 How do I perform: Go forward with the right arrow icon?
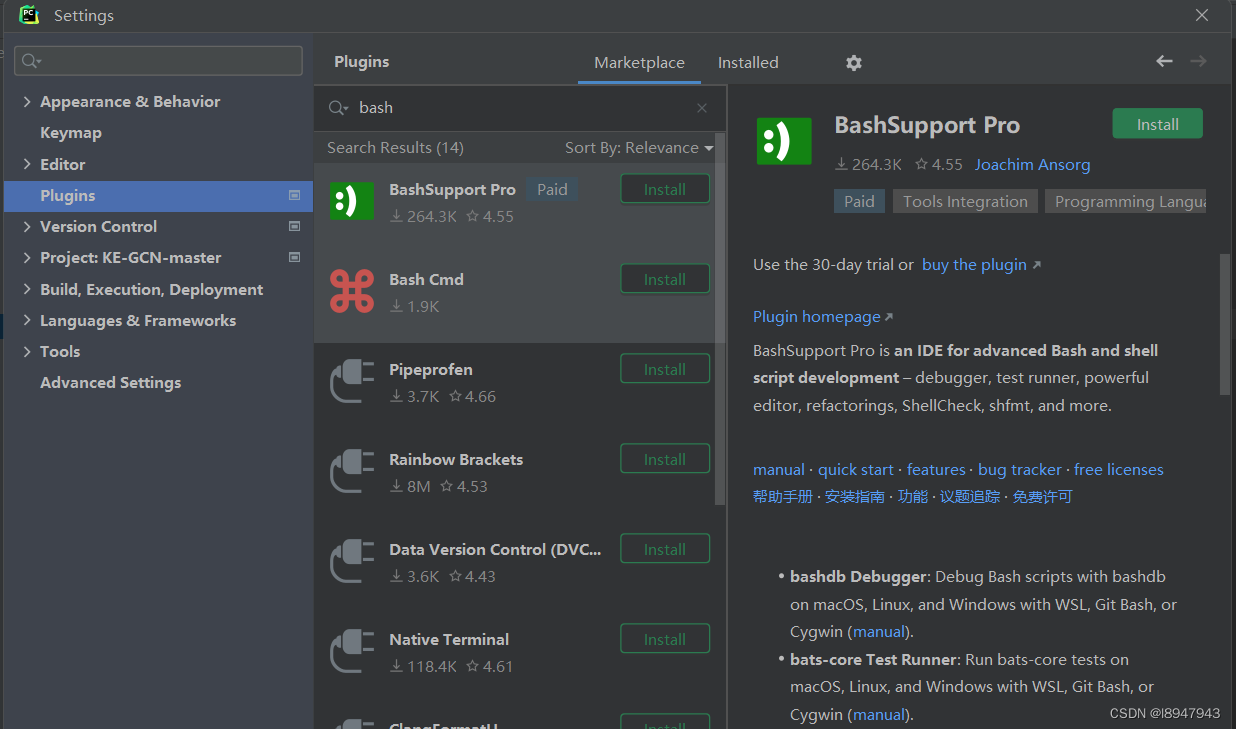[1198, 61]
